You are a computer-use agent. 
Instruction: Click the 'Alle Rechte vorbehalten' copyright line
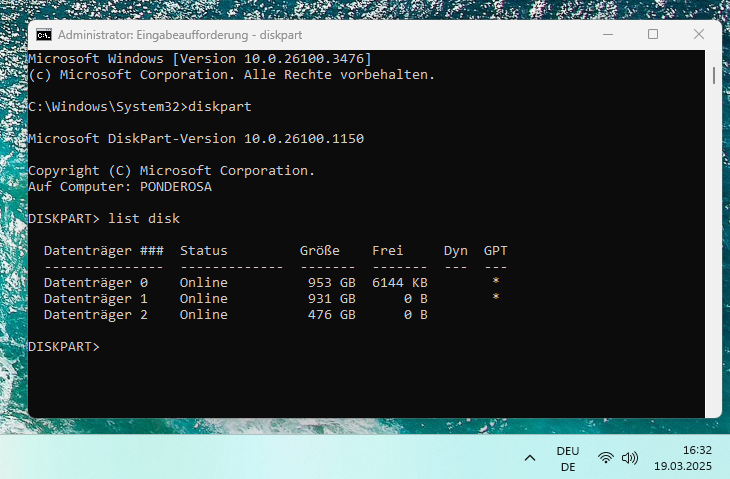[x=231, y=74]
